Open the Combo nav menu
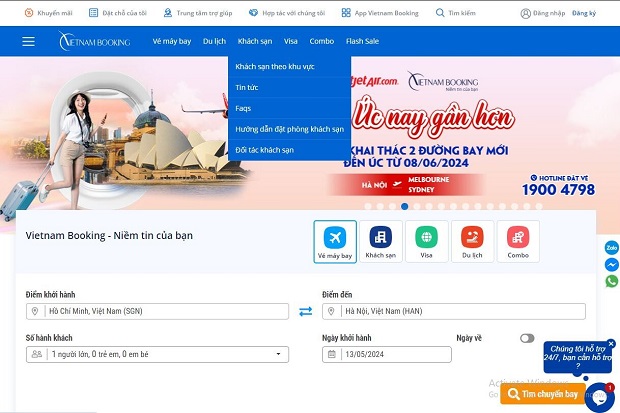The height and width of the screenshot is (413, 620). tap(322, 41)
